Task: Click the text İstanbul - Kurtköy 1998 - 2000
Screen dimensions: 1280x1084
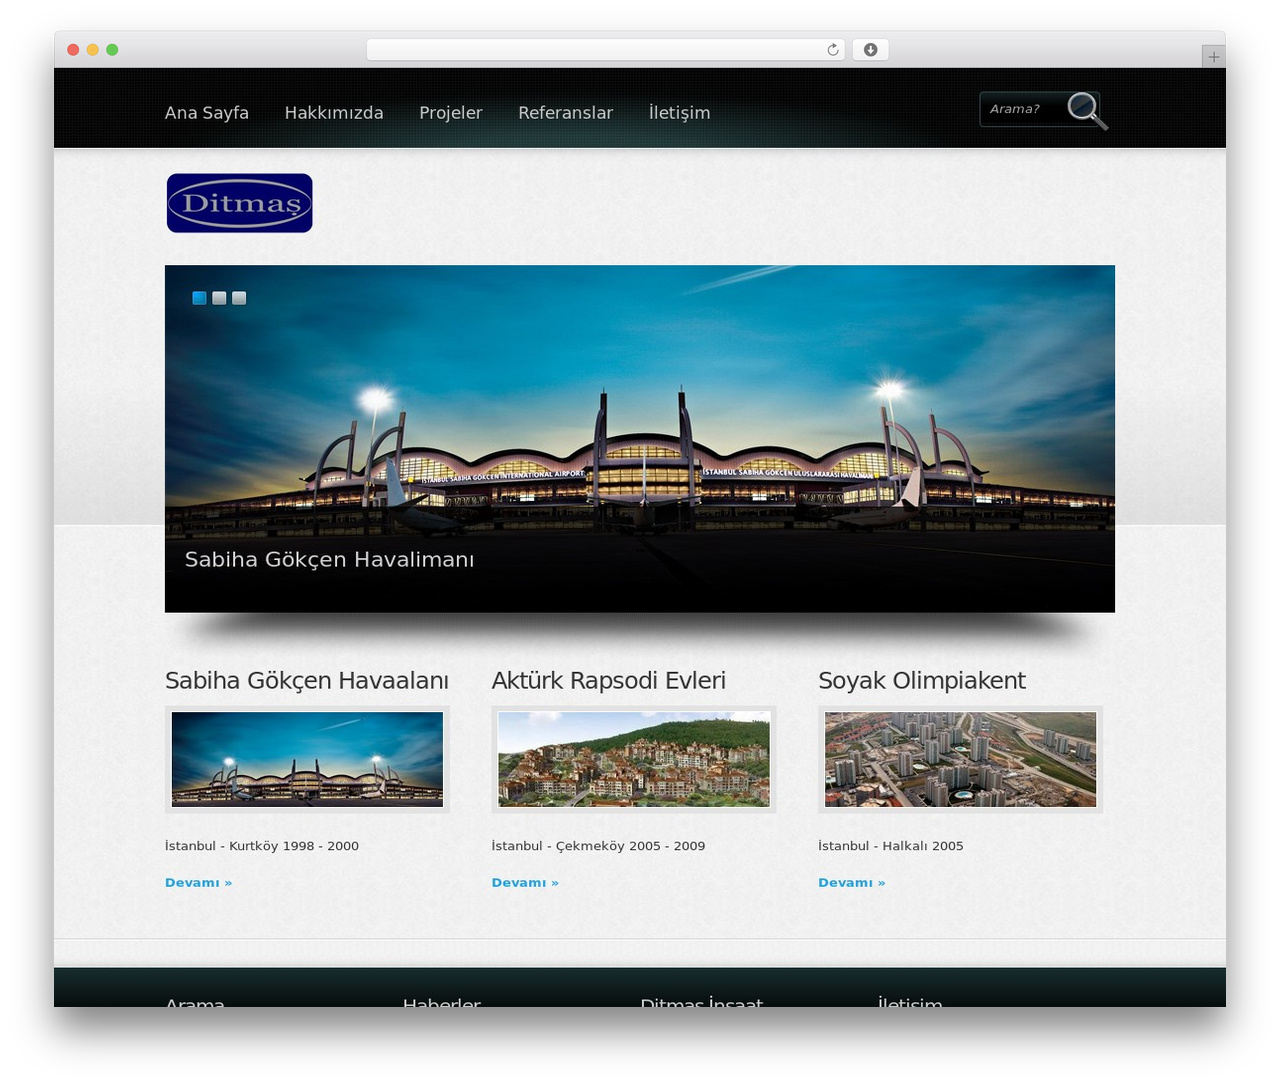Action: pos(262,846)
